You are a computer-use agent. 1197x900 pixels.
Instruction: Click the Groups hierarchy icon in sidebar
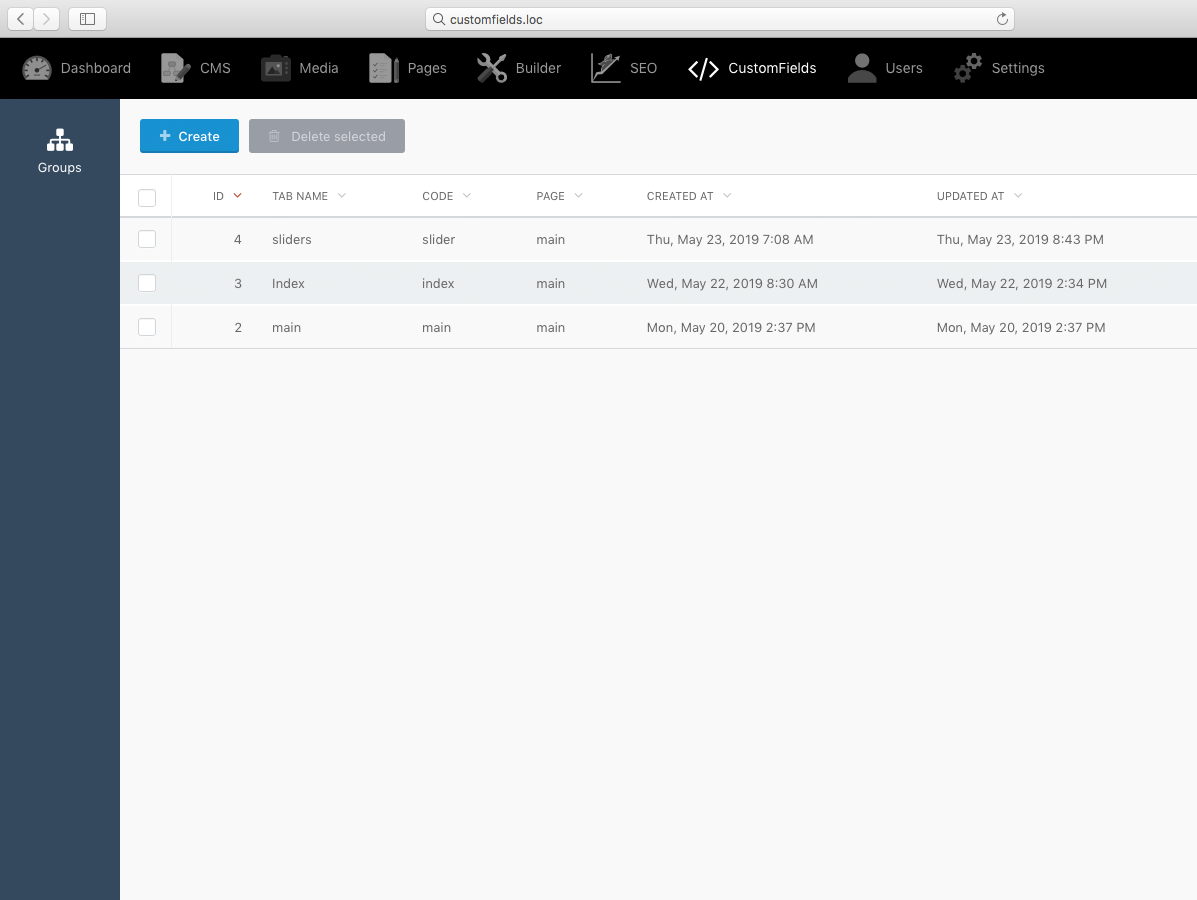pos(60,140)
